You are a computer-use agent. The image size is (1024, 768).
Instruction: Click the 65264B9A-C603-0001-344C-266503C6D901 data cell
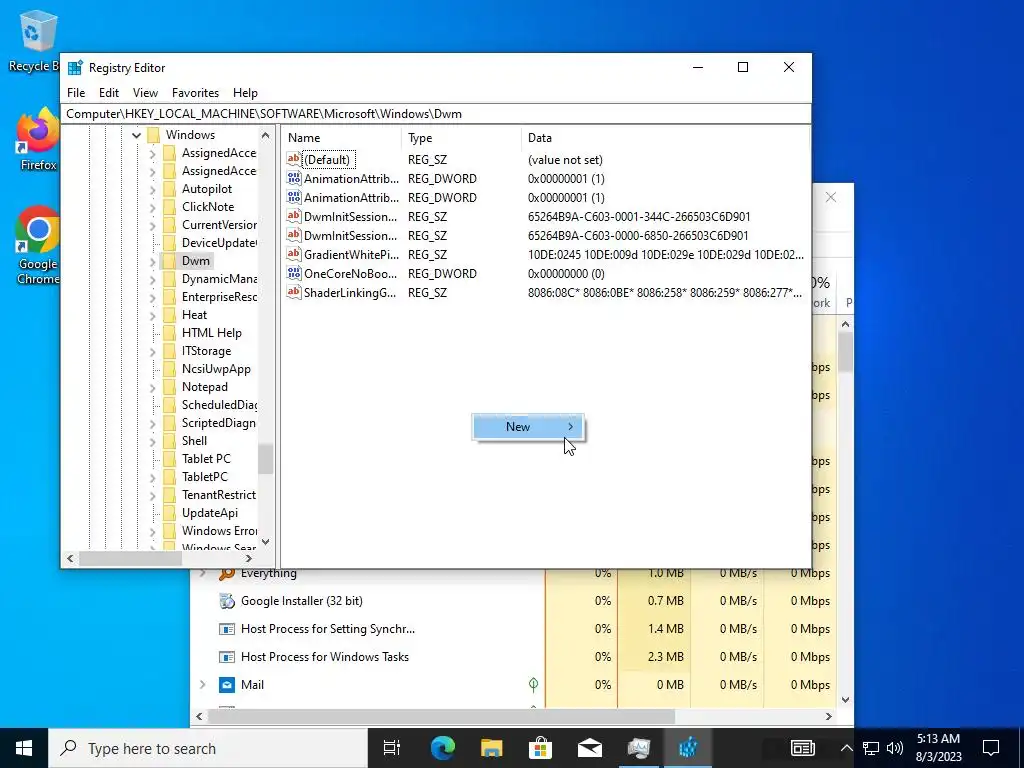639,217
